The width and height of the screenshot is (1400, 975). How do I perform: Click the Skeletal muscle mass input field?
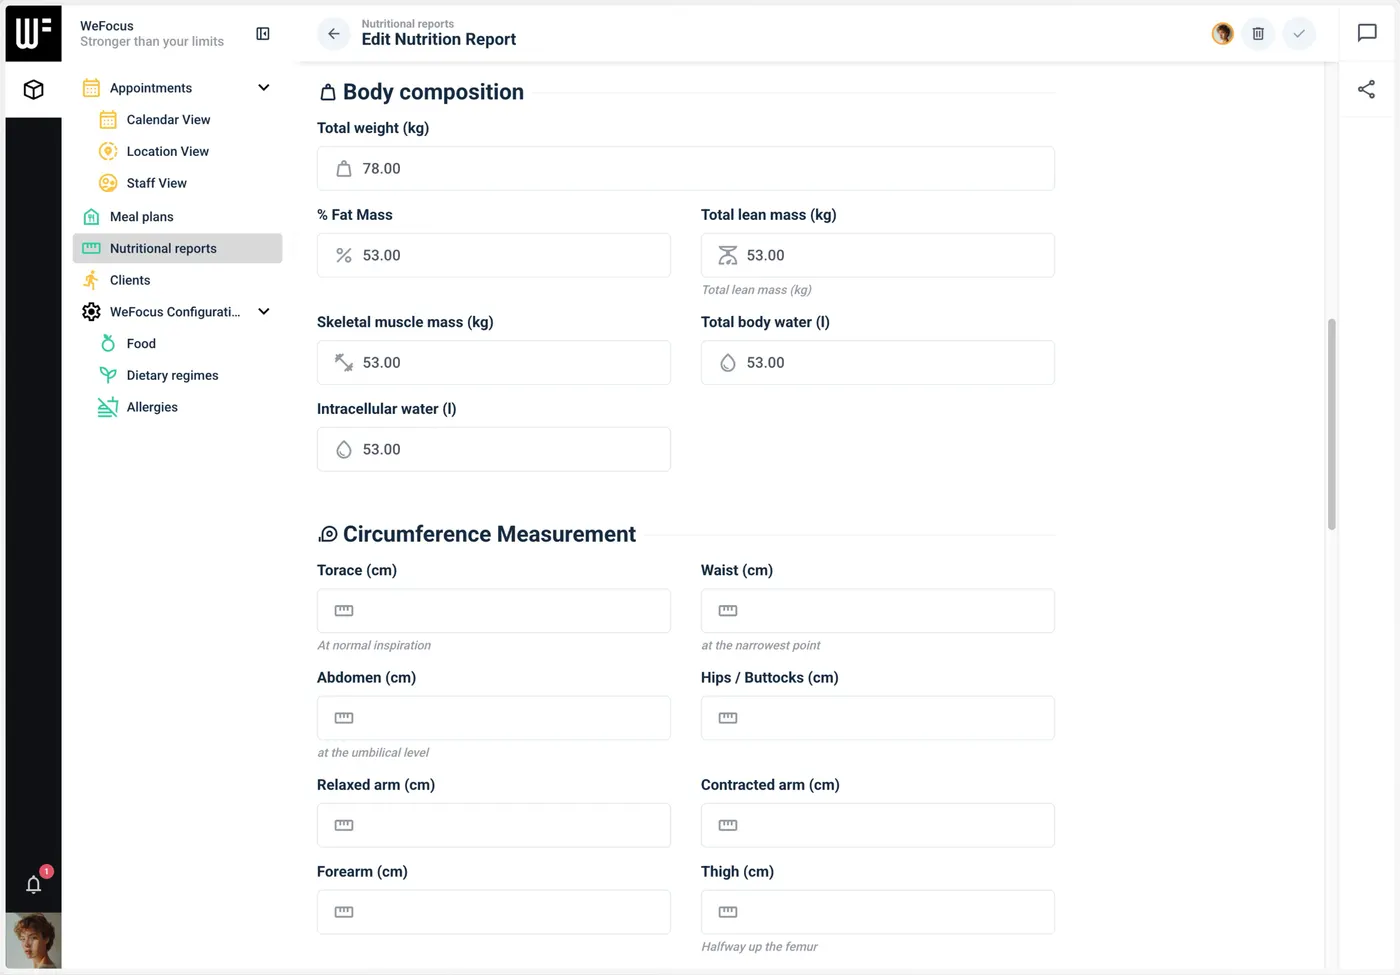coord(493,362)
